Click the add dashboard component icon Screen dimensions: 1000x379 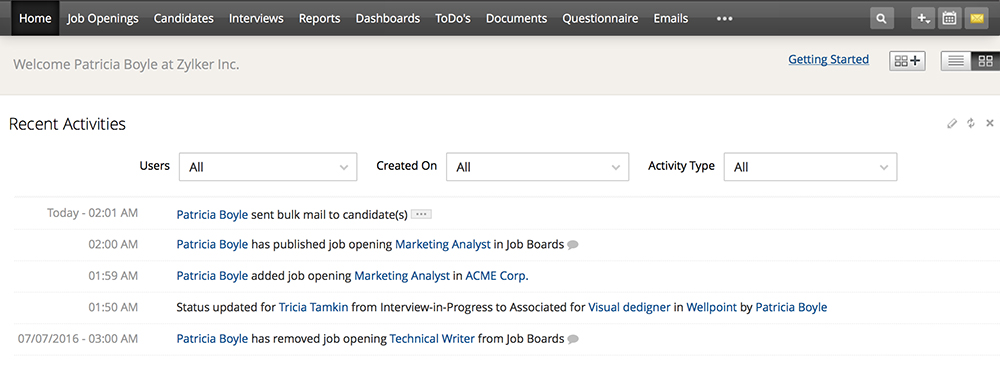tap(908, 61)
